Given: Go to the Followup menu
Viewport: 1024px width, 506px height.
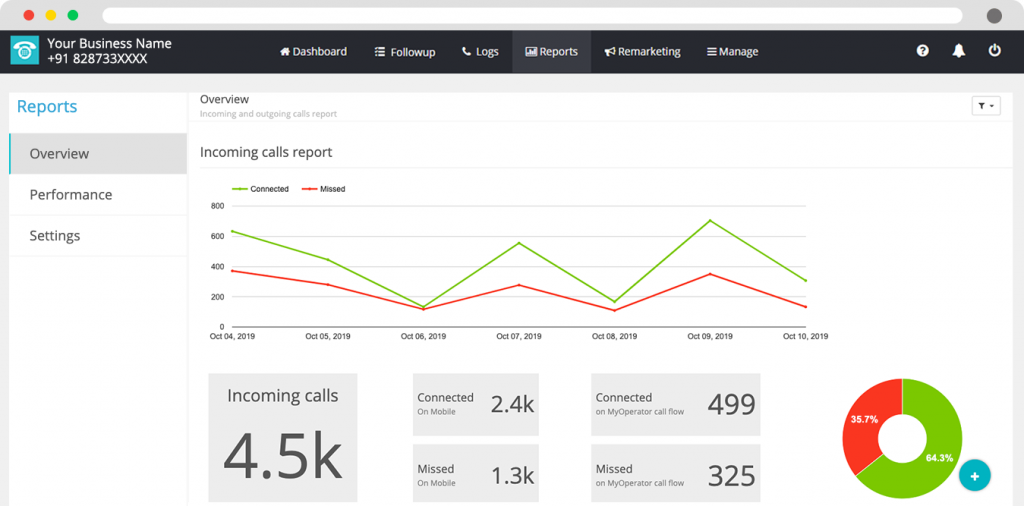Looking at the screenshot, I should pyautogui.click(x=405, y=52).
